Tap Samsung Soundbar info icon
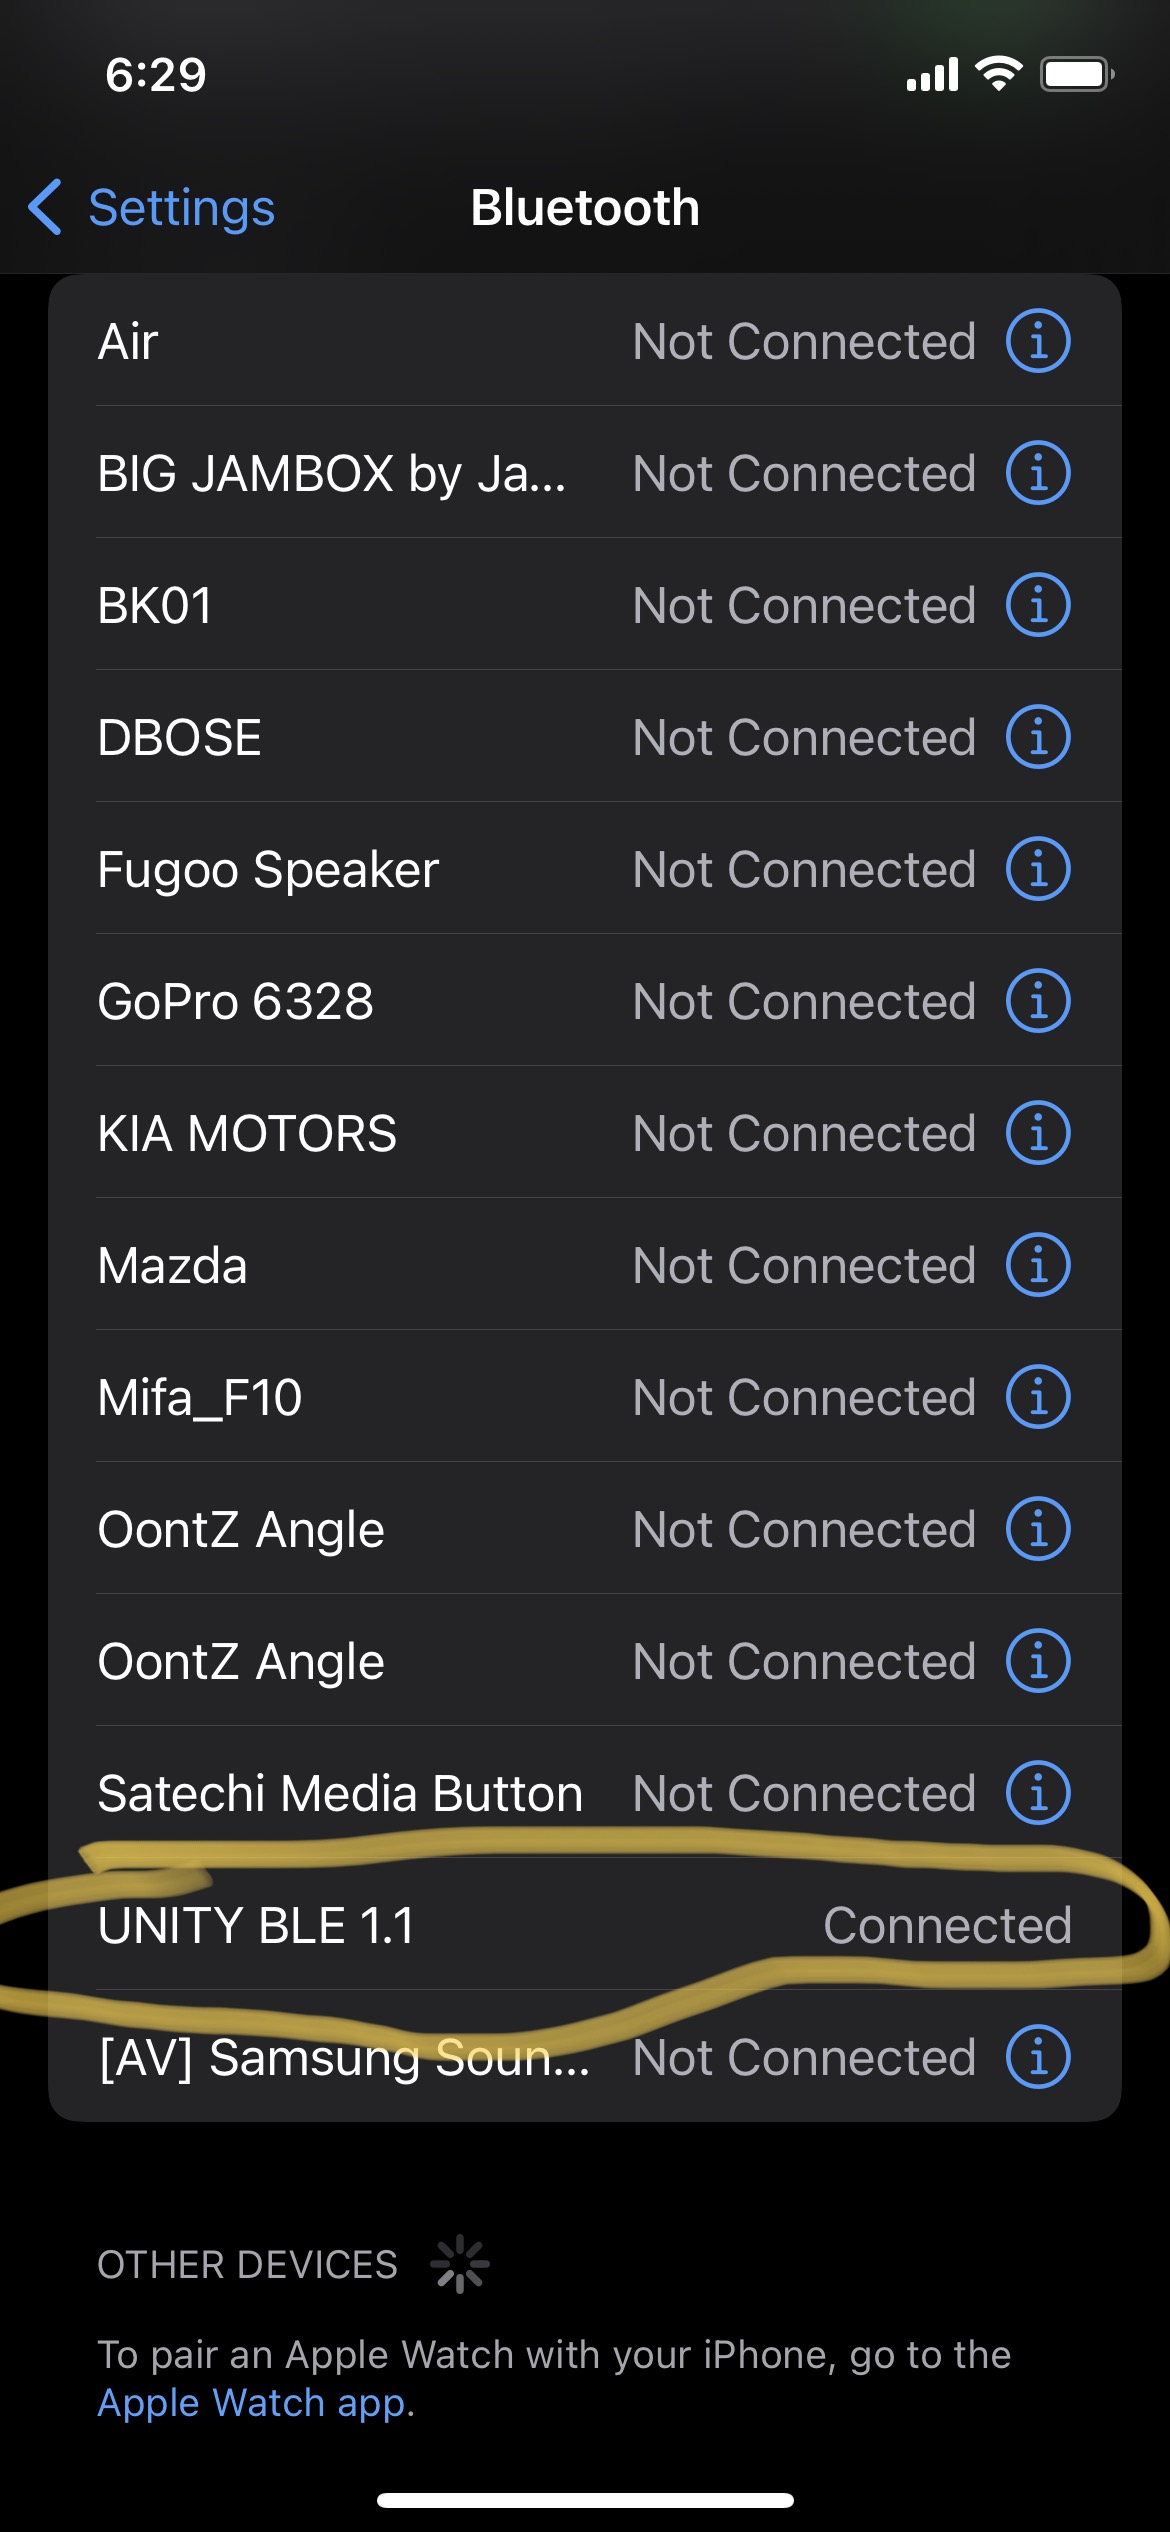This screenshot has height=2532, width=1170. pyautogui.click(x=1038, y=2057)
